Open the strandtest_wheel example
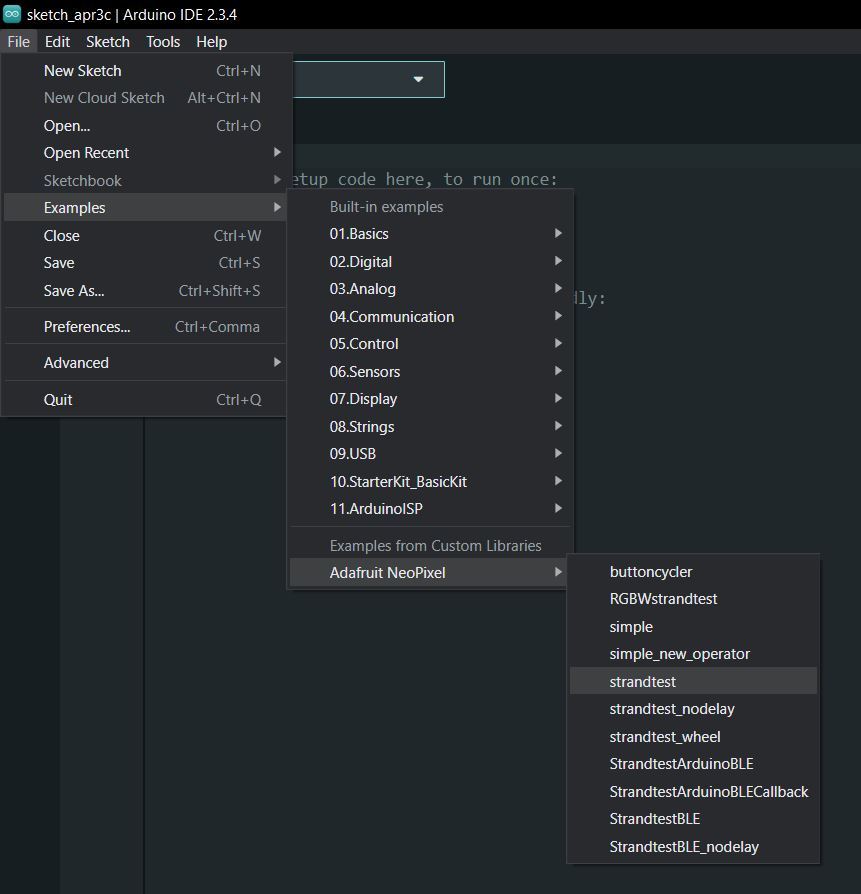861x894 pixels. point(693,737)
